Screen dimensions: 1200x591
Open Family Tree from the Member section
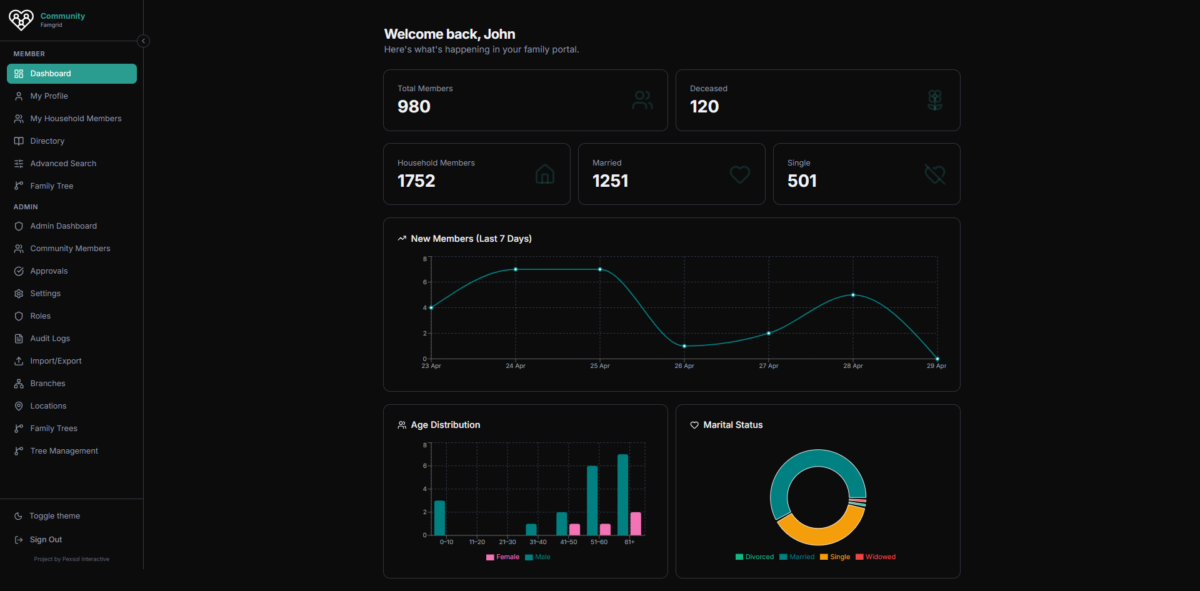click(x=51, y=186)
